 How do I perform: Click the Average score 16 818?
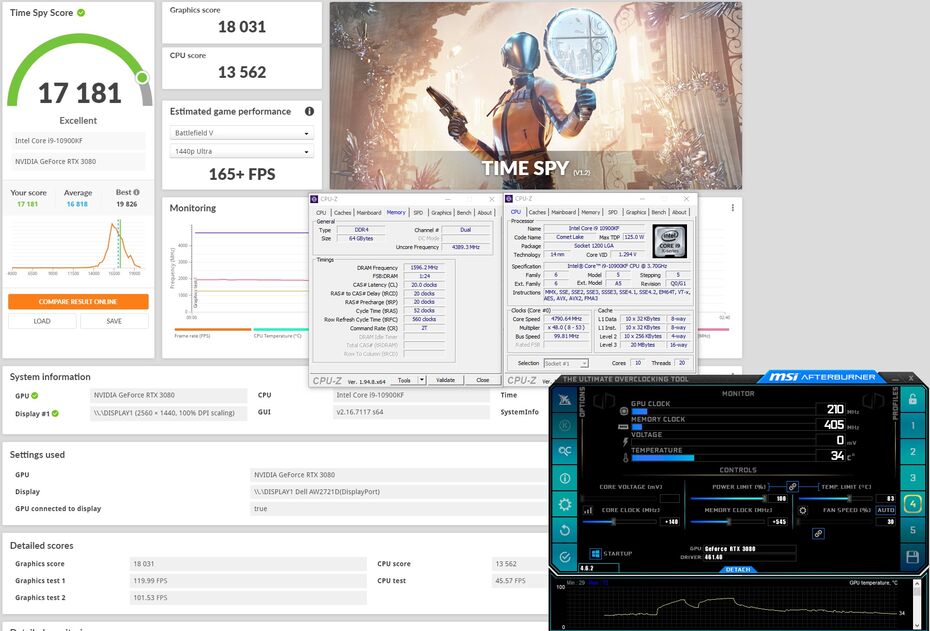pyautogui.click(x=77, y=204)
